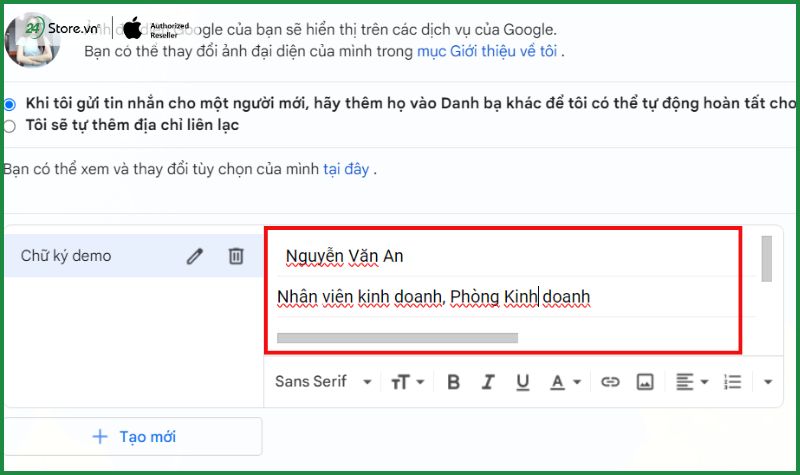The width and height of the screenshot is (800, 475).
Task: Delete the 'Chữ ký demo' signature with trash icon
Action: (236, 256)
